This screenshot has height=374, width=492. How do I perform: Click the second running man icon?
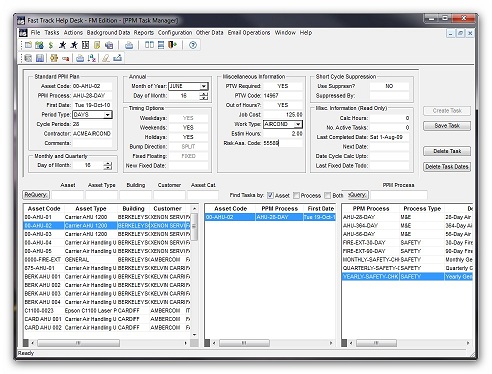74,45
